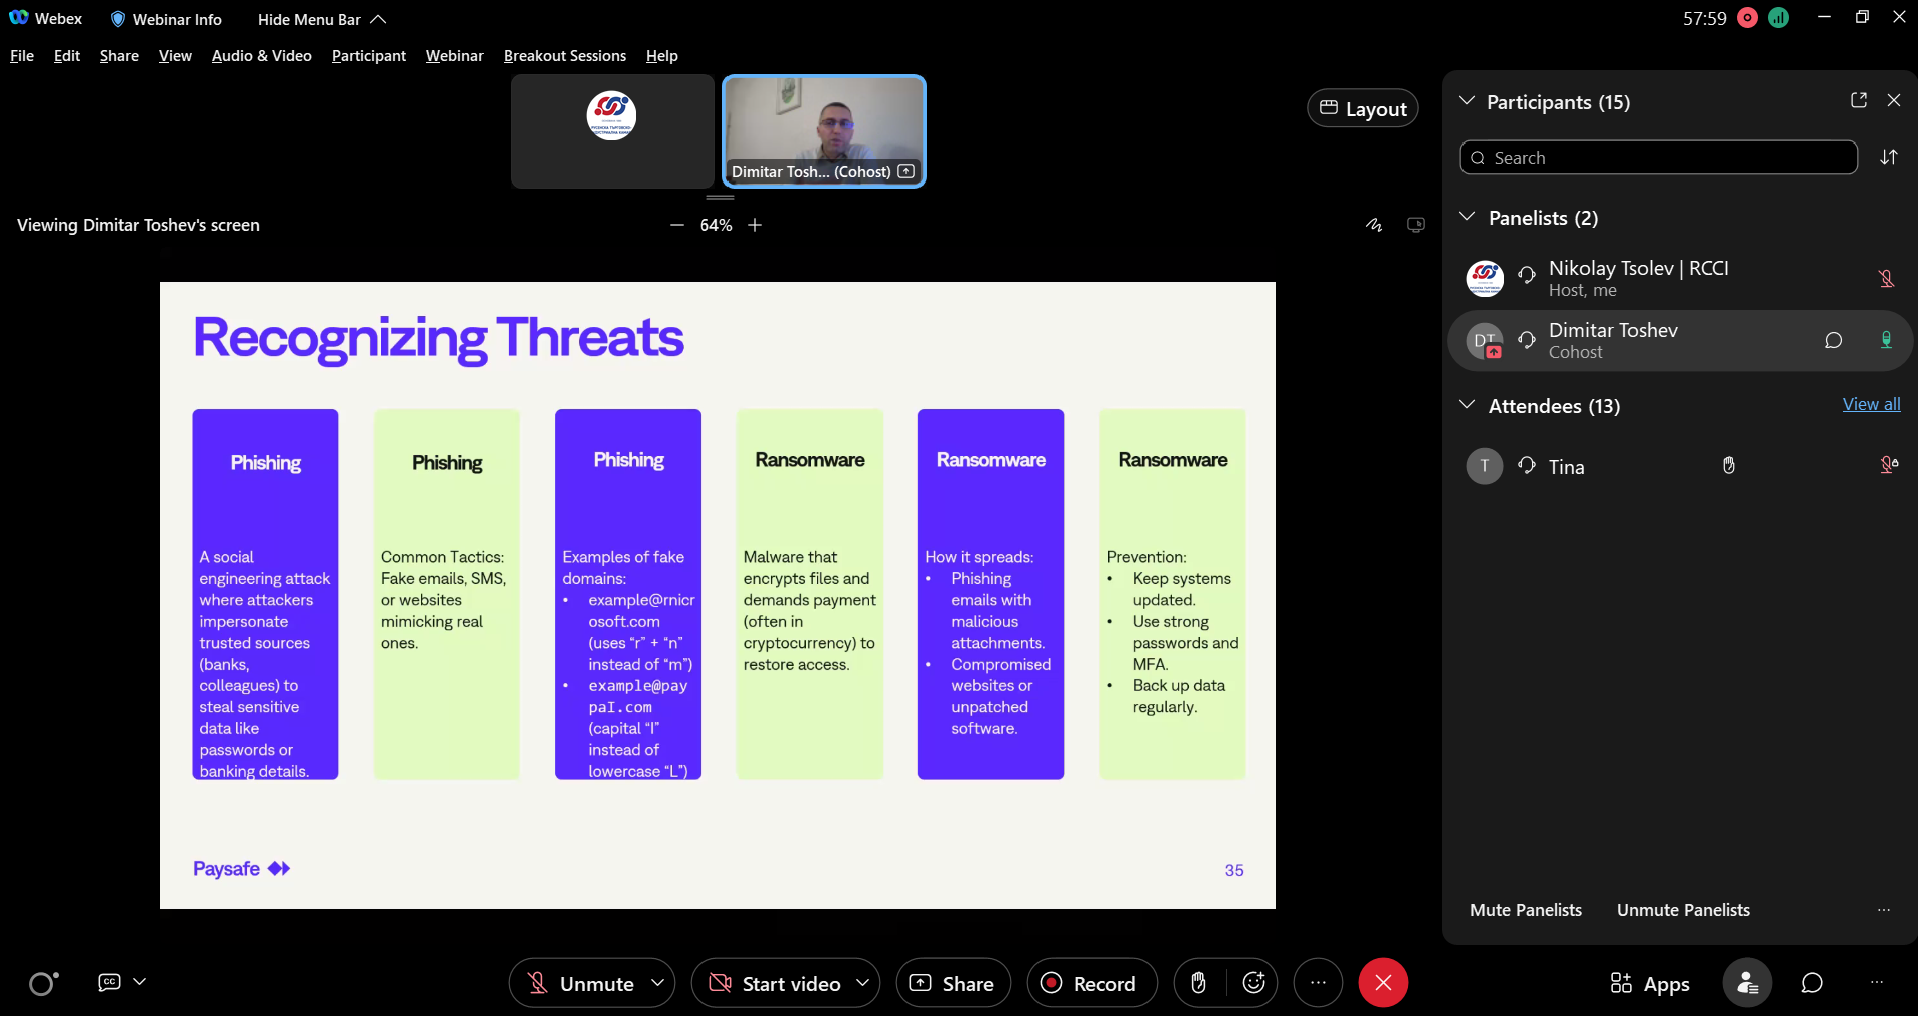Open the Breakout Sessions menu
The height and width of the screenshot is (1016, 1918).
pos(564,56)
